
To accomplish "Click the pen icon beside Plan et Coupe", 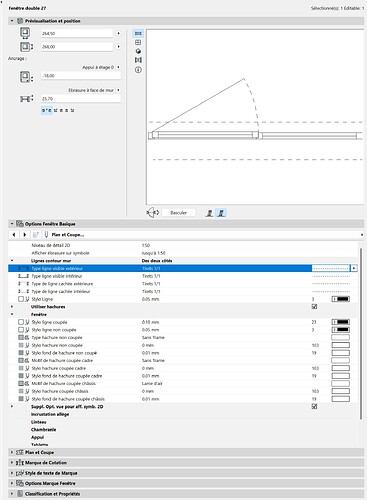I will (46, 235).
